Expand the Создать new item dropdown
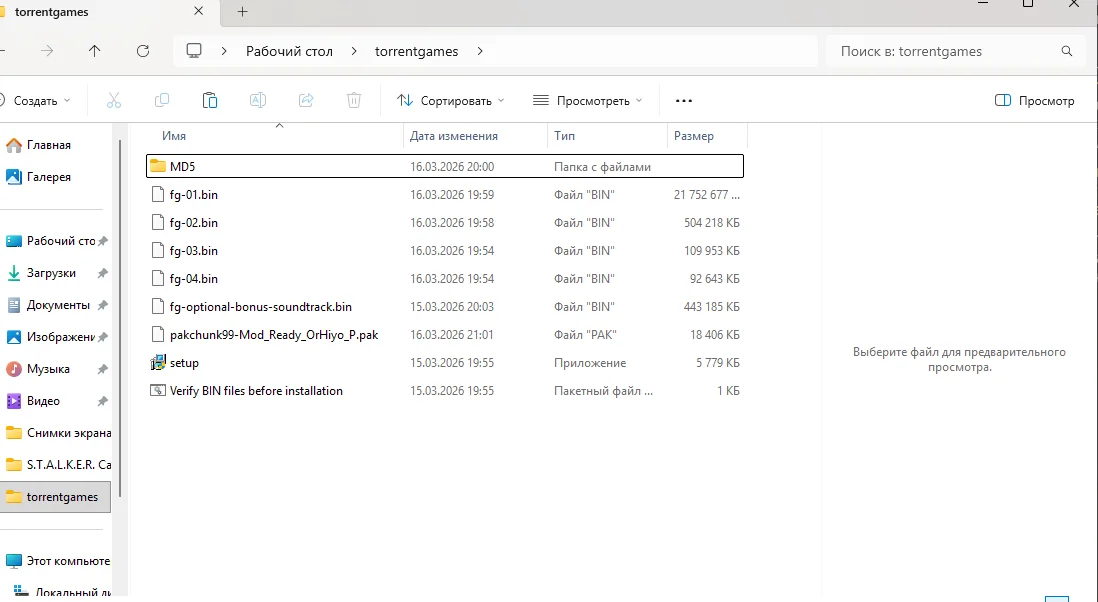1098x602 pixels. pos(36,101)
